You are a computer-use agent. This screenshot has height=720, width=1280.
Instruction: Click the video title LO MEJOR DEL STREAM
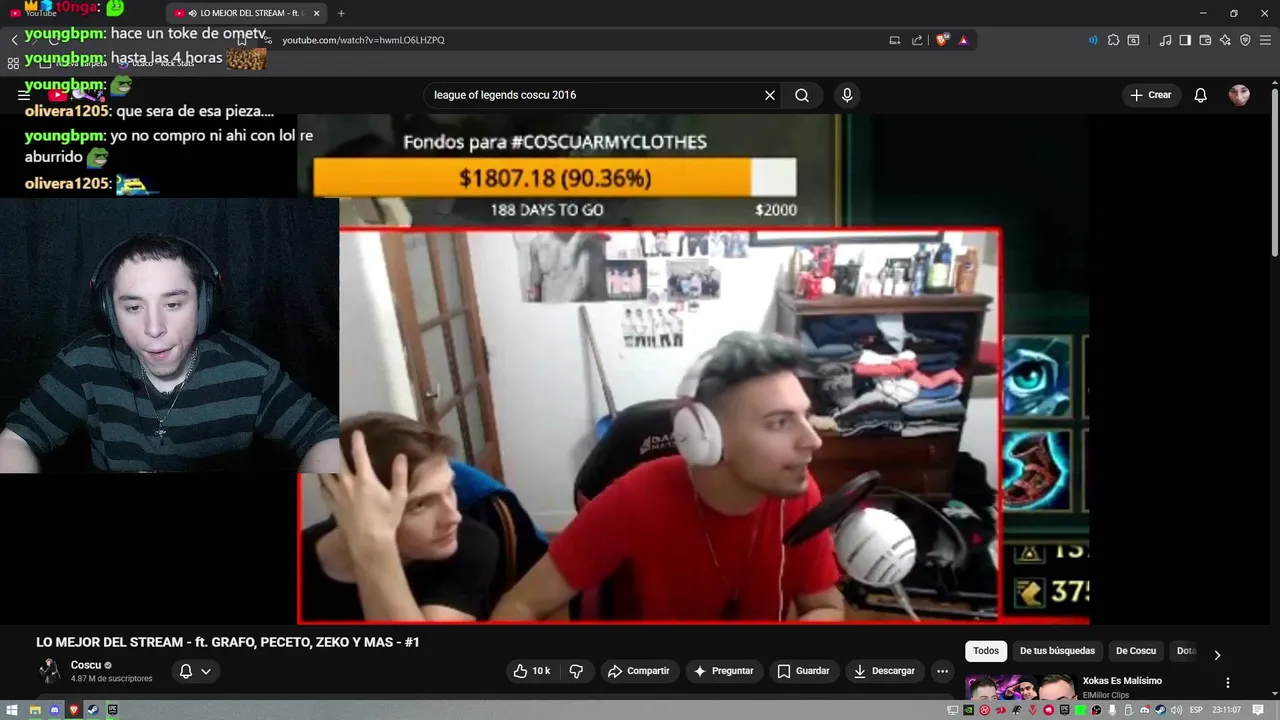pos(228,642)
